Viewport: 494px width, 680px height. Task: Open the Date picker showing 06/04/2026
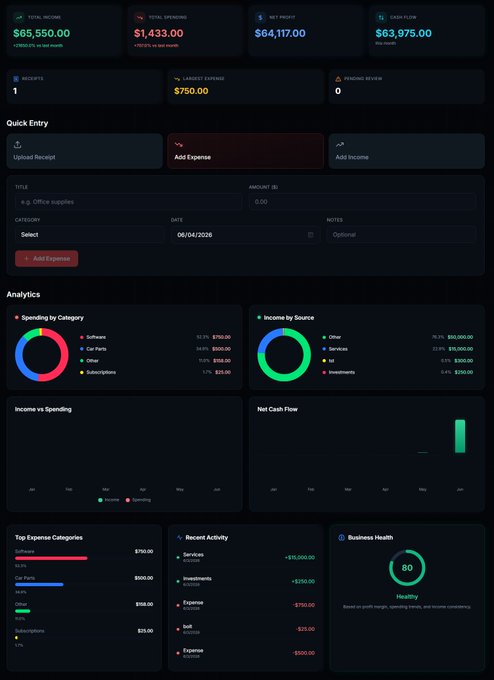245,235
